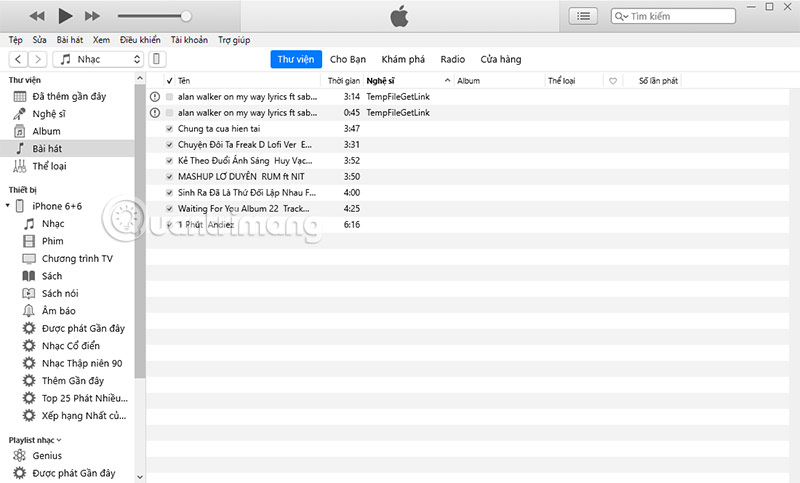
Task: Open Phim under iPhone 6+6
Action: coord(53,241)
